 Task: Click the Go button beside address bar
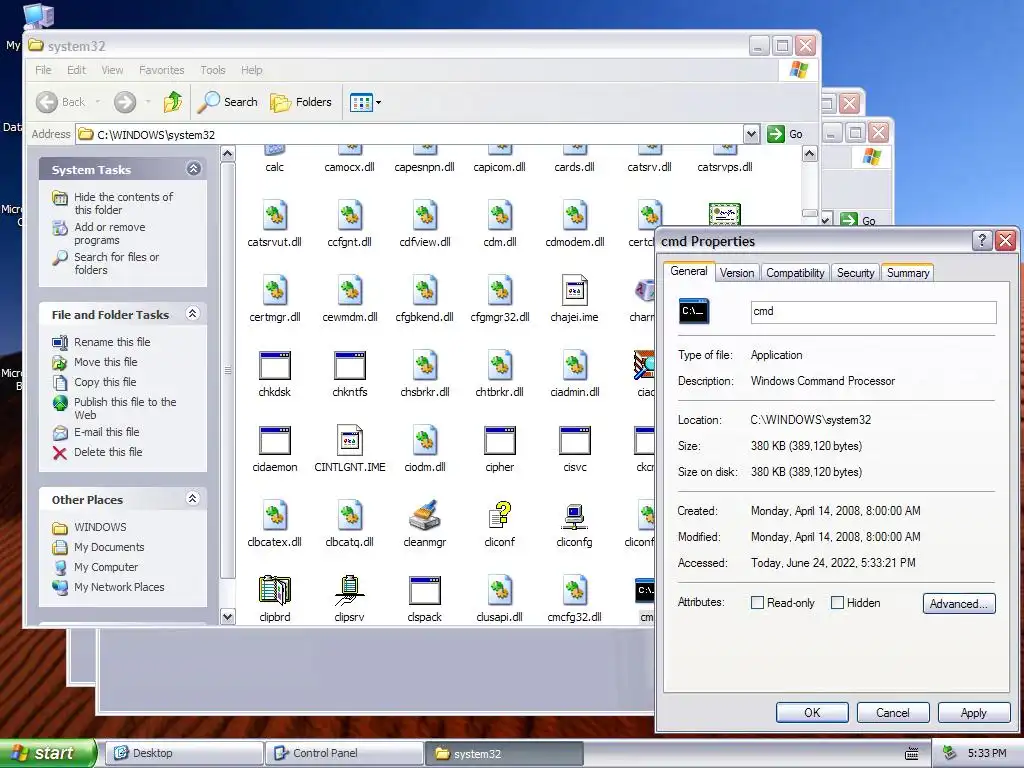pyautogui.click(x=785, y=134)
